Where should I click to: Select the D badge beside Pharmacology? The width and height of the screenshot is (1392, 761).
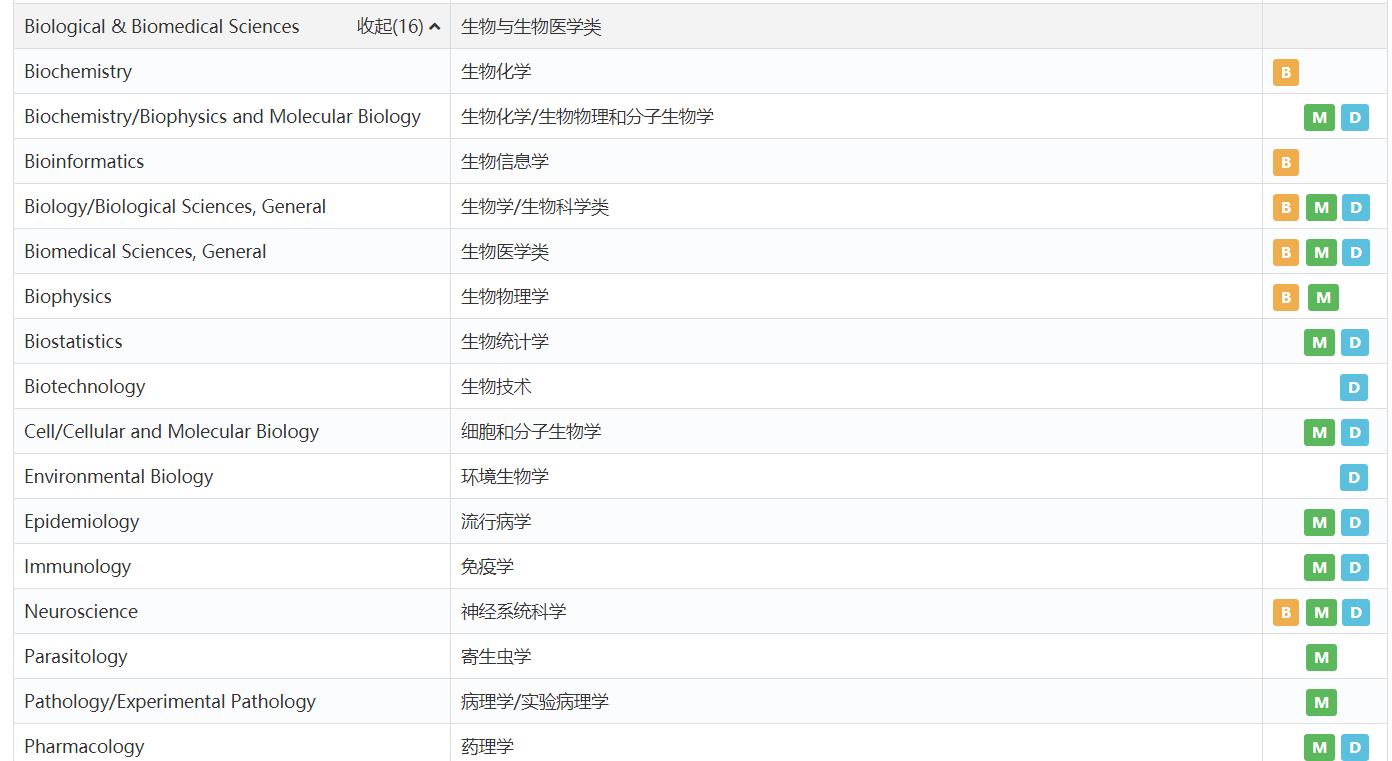(1354, 747)
